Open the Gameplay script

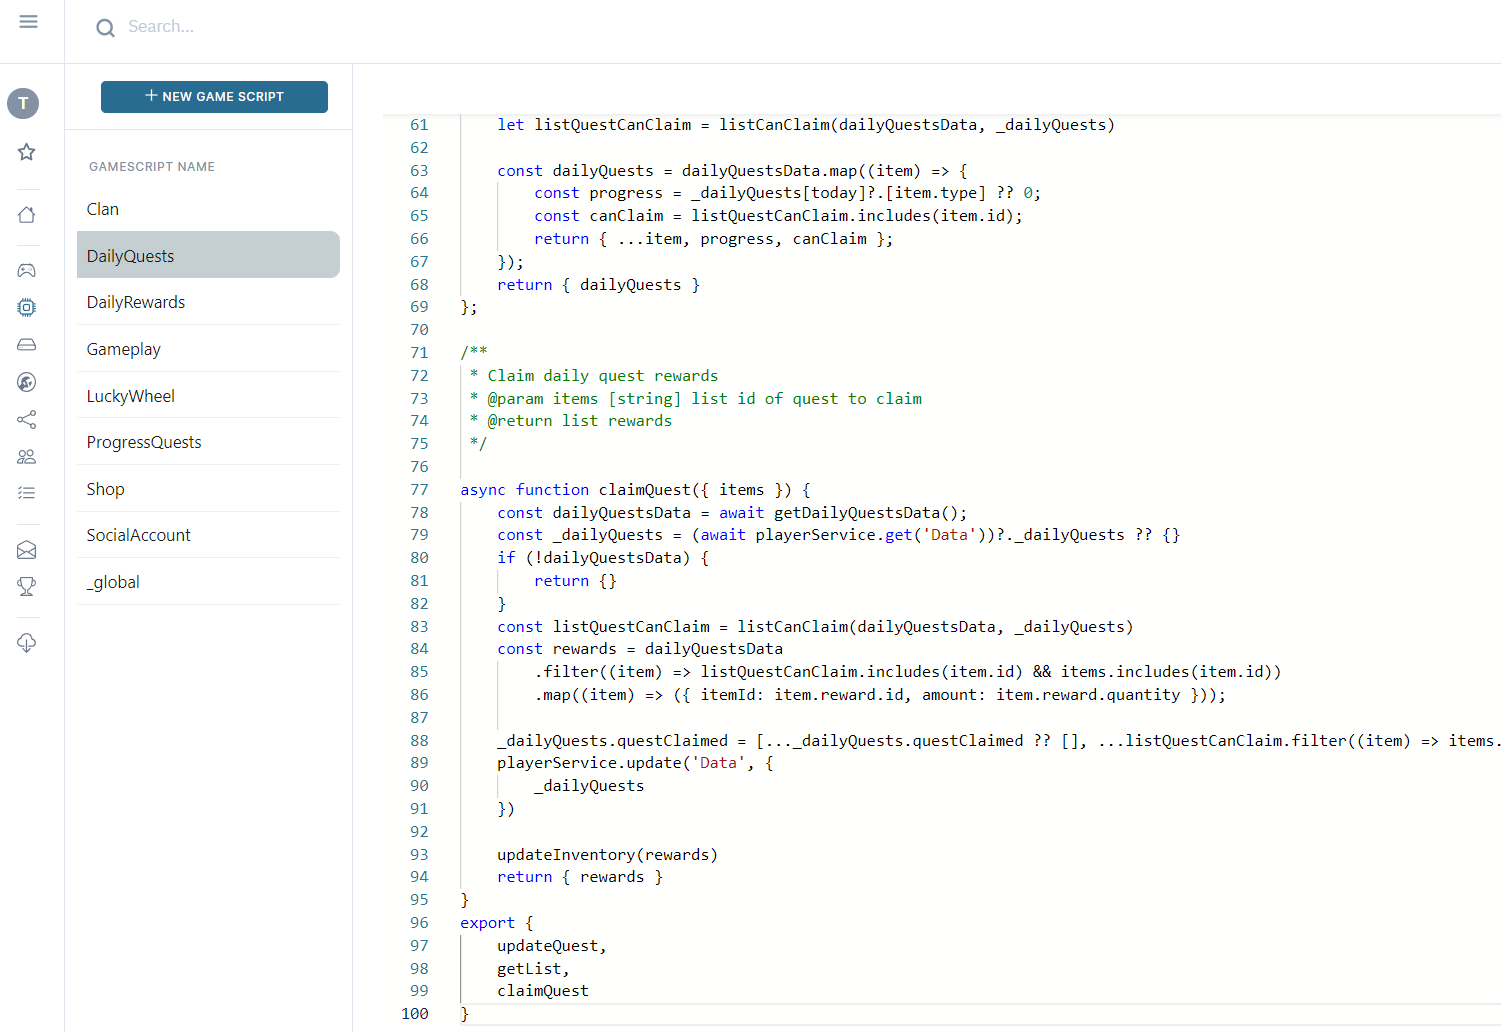point(208,349)
